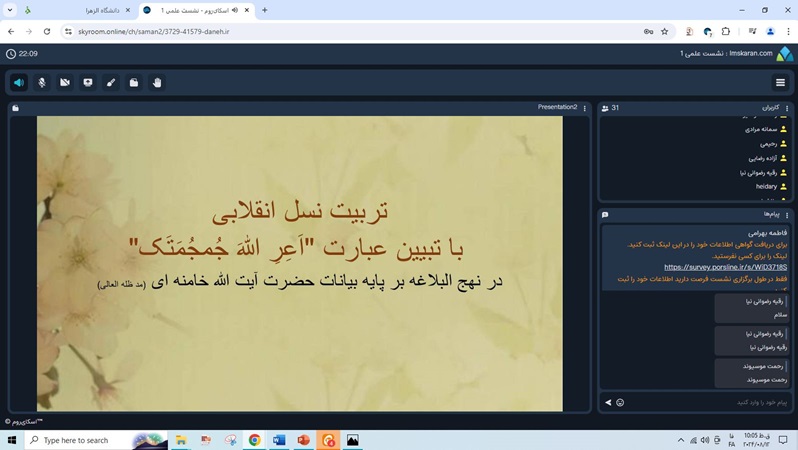Click the message input field

[x=707, y=402]
